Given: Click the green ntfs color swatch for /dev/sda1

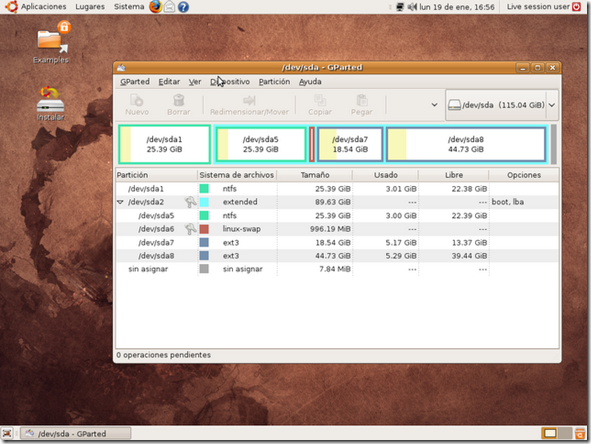Looking at the screenshot, I should tap(204, 188).
